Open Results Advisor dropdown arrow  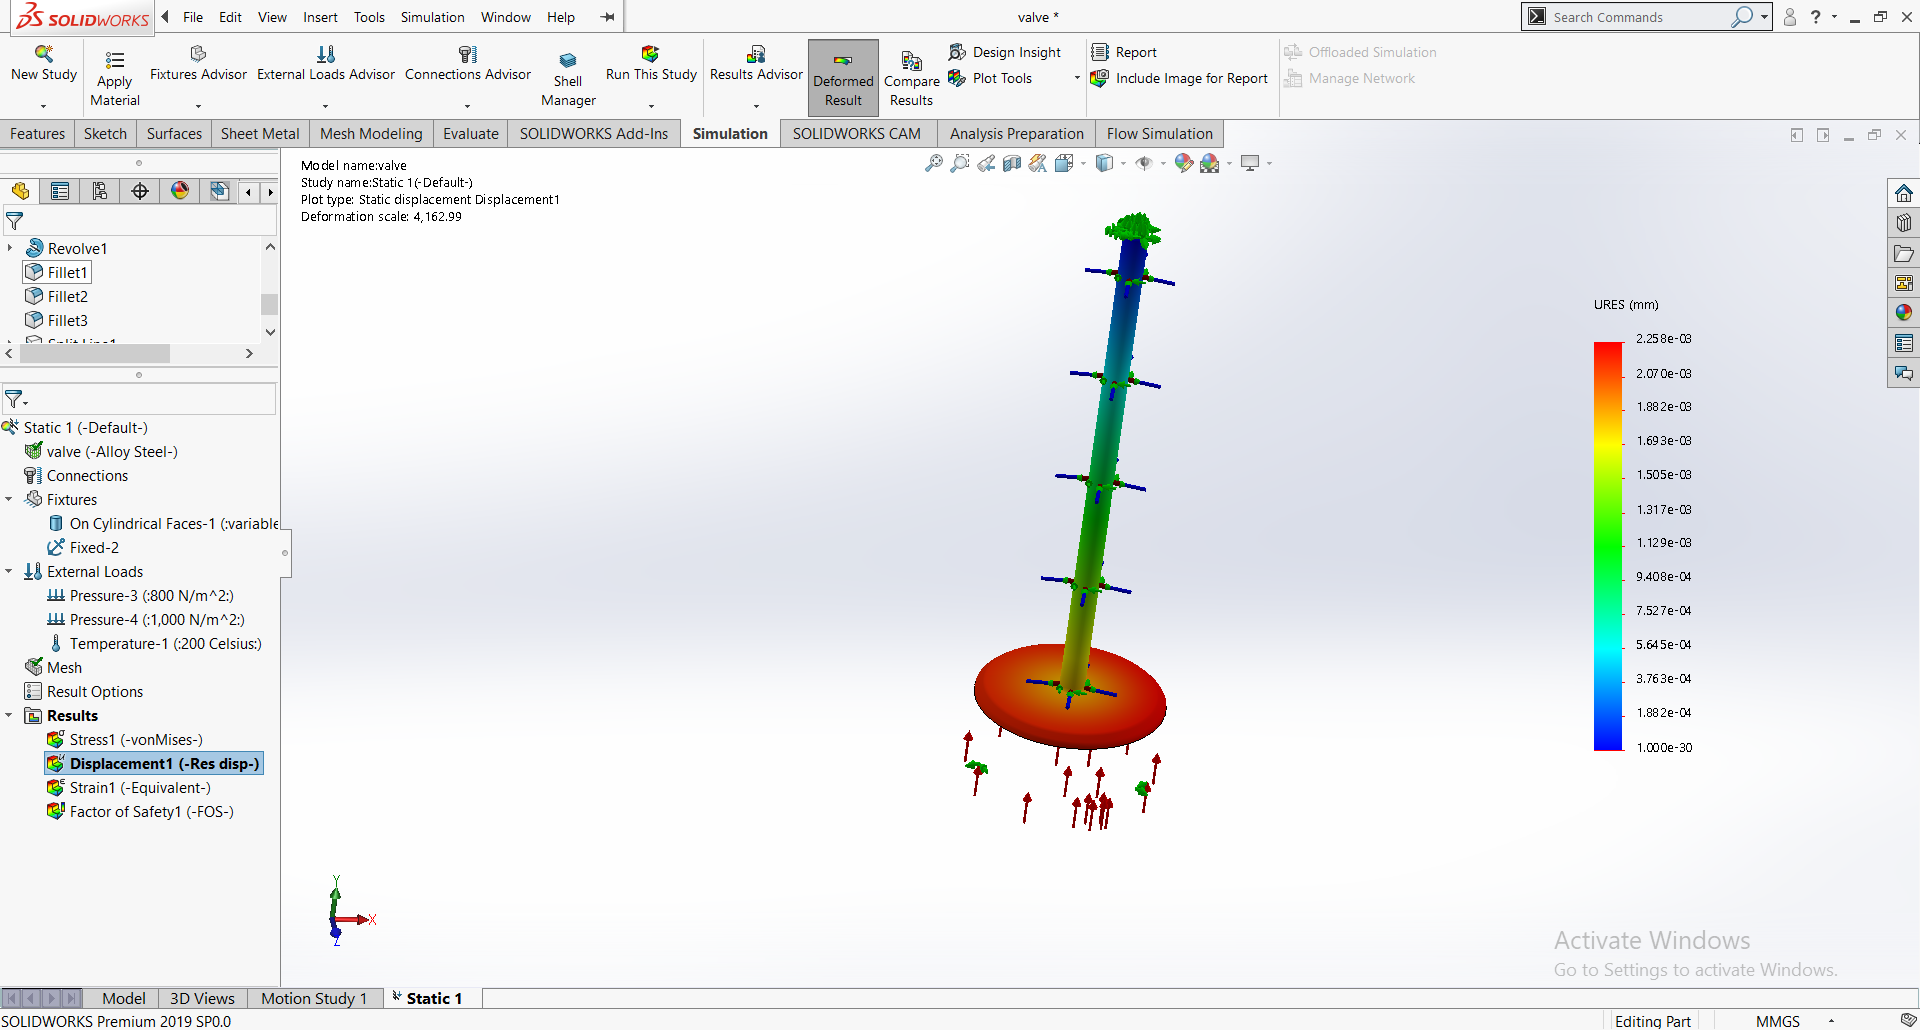click(756, 106)
